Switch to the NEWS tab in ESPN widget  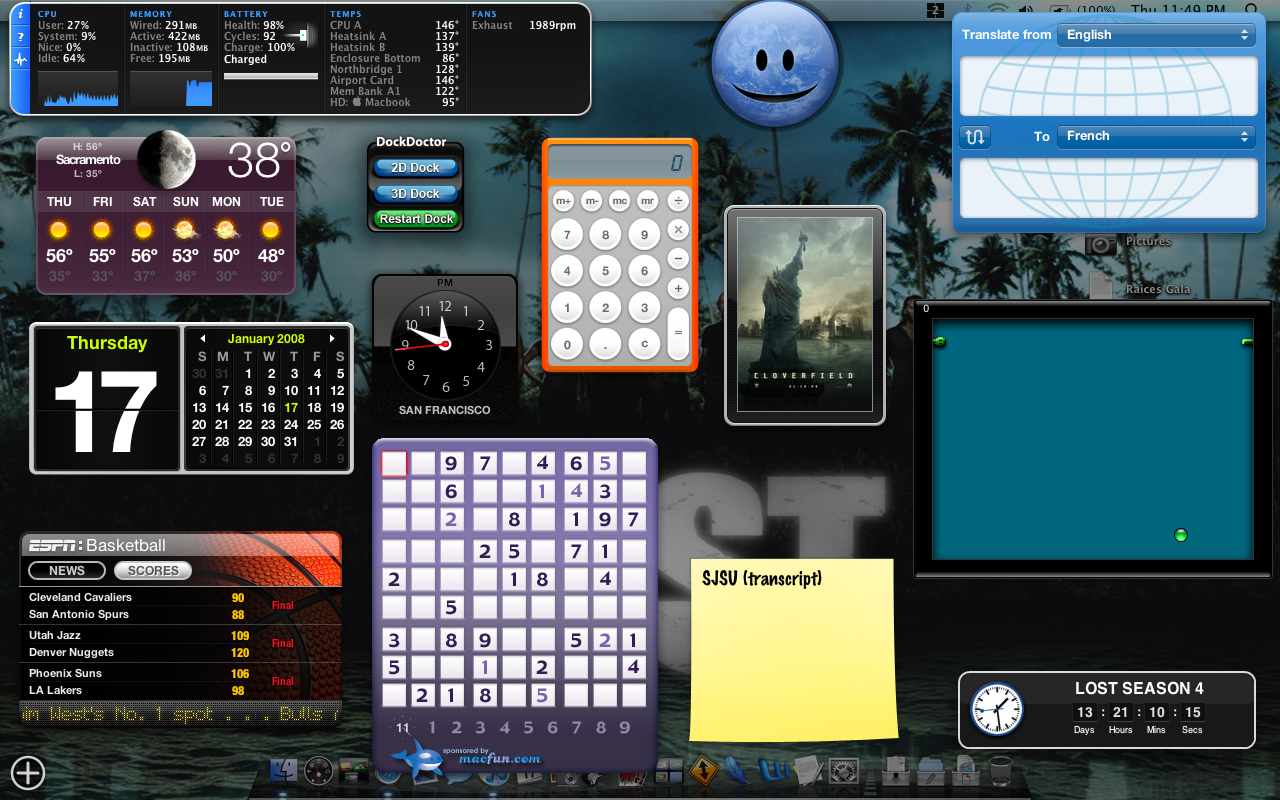tap(67, 570)
